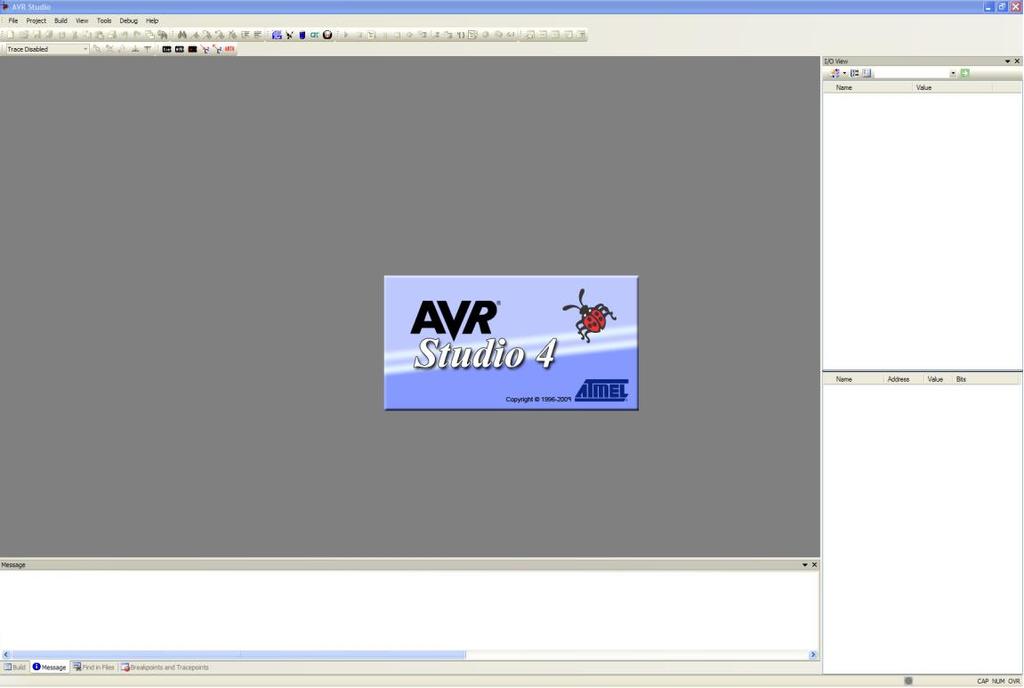Viewport: 1024px width, 688px height.
Task: Click the Value column header in upper I/O list
Action: point(953,87)
